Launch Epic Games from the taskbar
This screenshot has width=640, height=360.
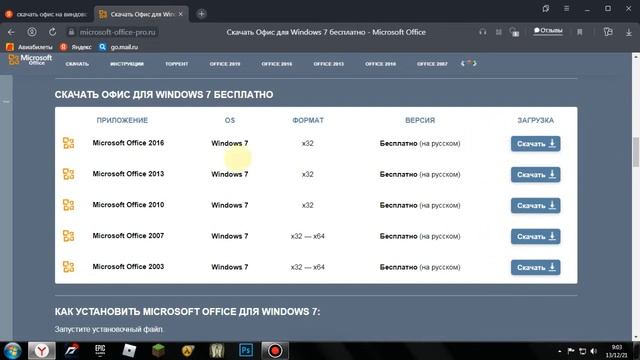[100, 351]
